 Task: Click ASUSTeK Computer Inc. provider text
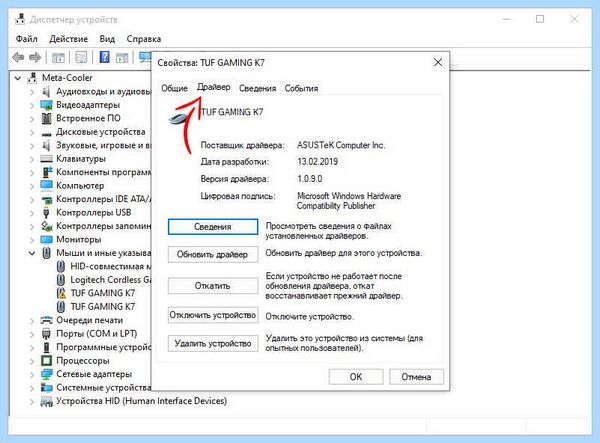click(x=341, y=145)
